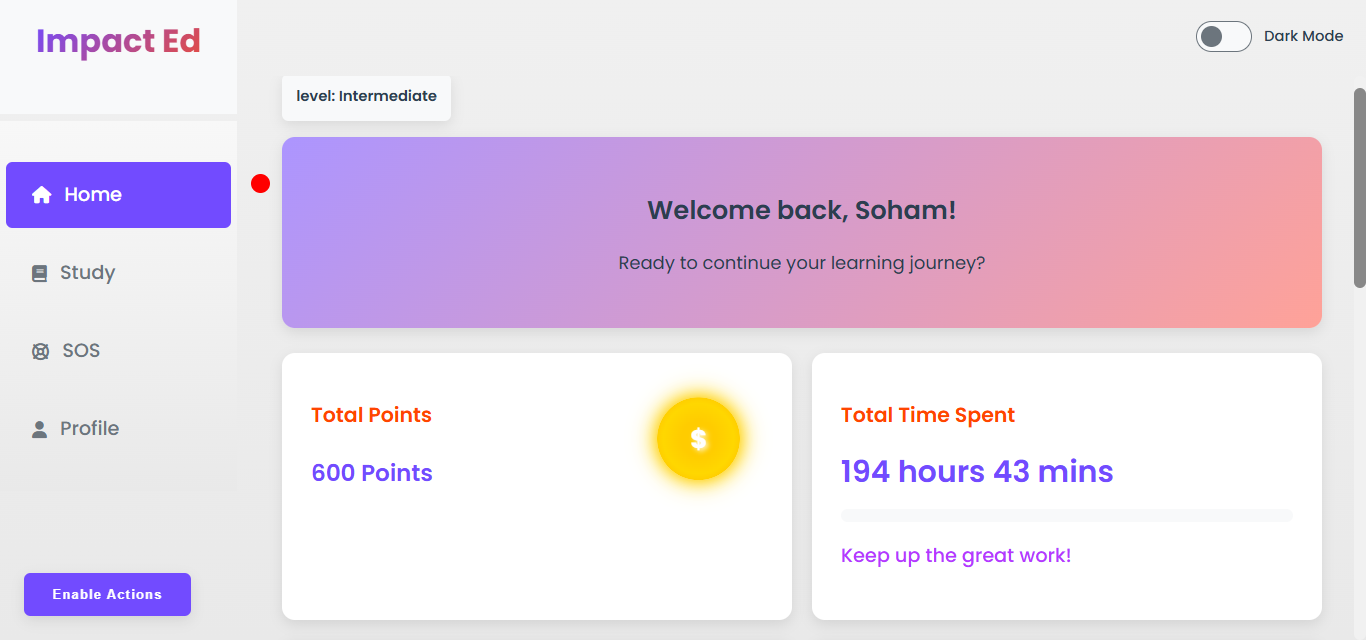The width and height of the screenshot is (1366, 640).
Task: Click the page vertical scrollbar
Action: [x=1359, y=188]
